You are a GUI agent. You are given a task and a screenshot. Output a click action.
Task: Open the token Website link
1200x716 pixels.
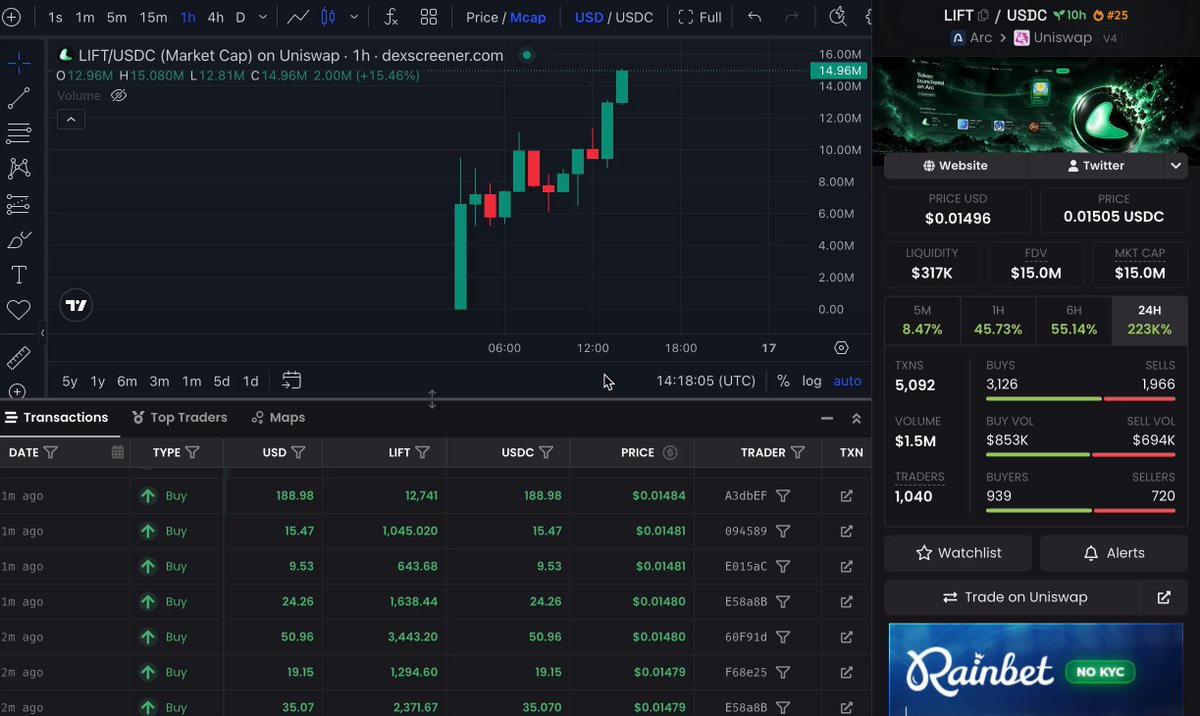(x=955, y=166)
